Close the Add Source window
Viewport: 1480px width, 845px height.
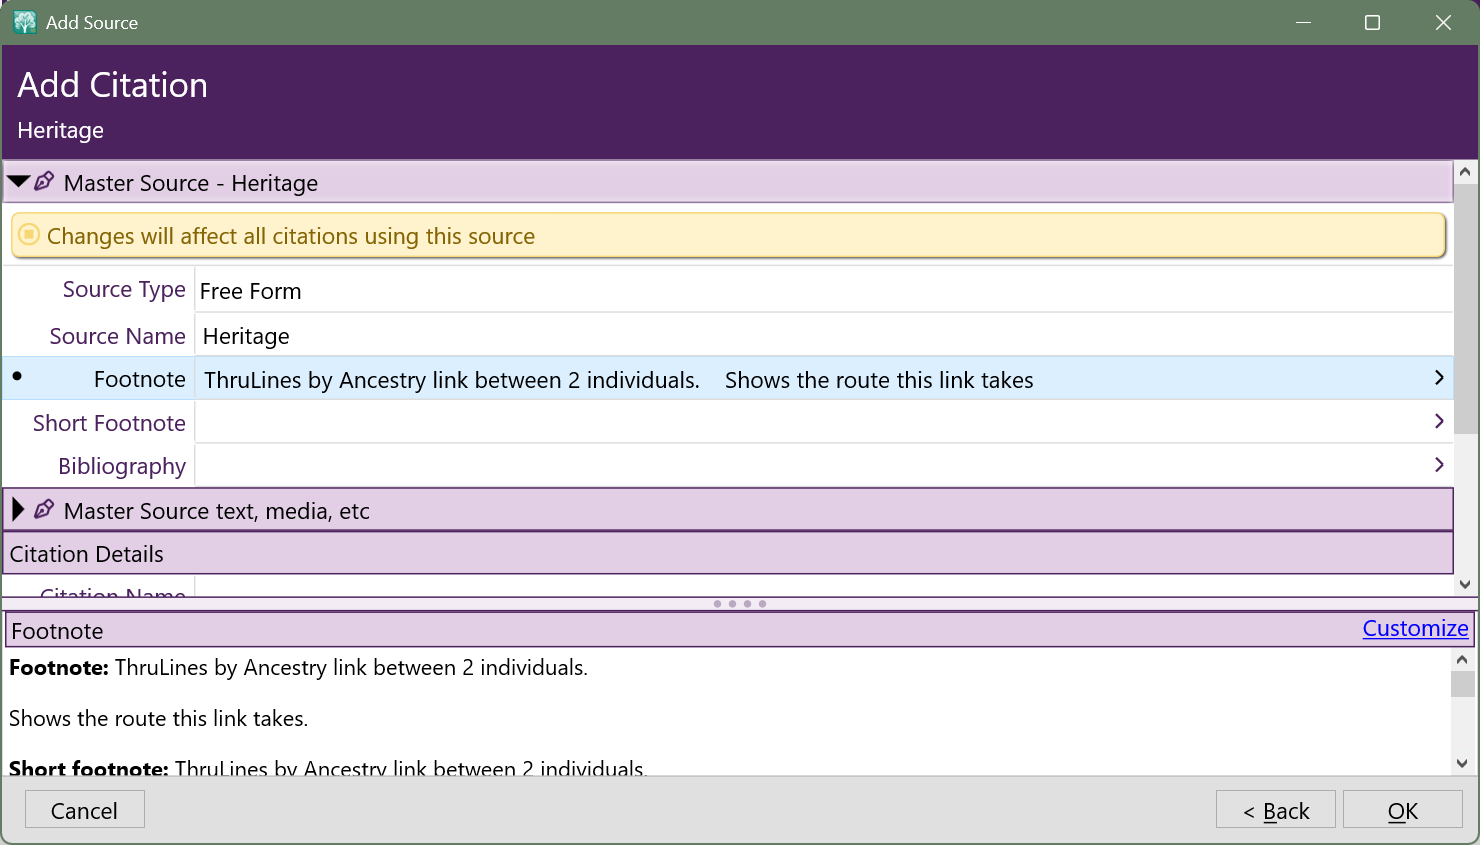pos(1443,22)
